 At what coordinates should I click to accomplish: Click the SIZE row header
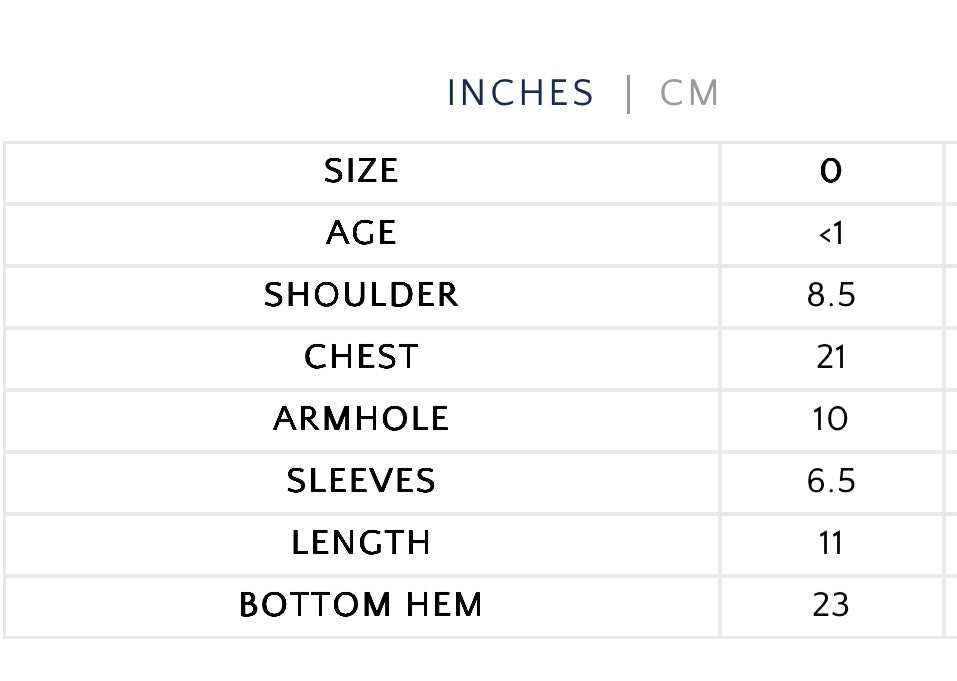click(361, 171)
